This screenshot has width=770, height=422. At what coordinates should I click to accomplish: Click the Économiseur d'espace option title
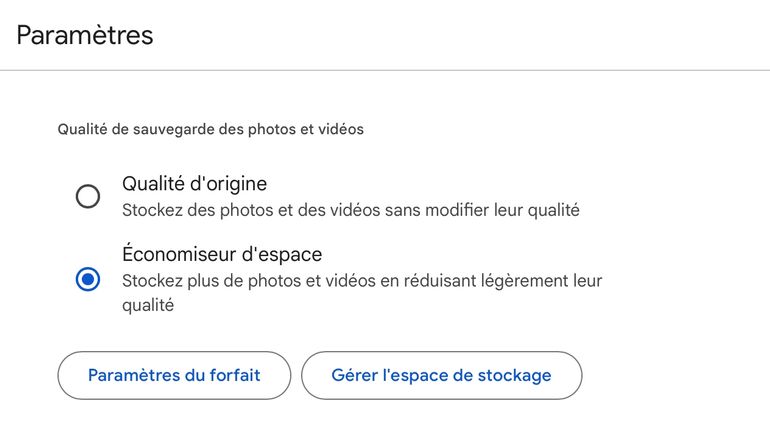click(221, 254)
